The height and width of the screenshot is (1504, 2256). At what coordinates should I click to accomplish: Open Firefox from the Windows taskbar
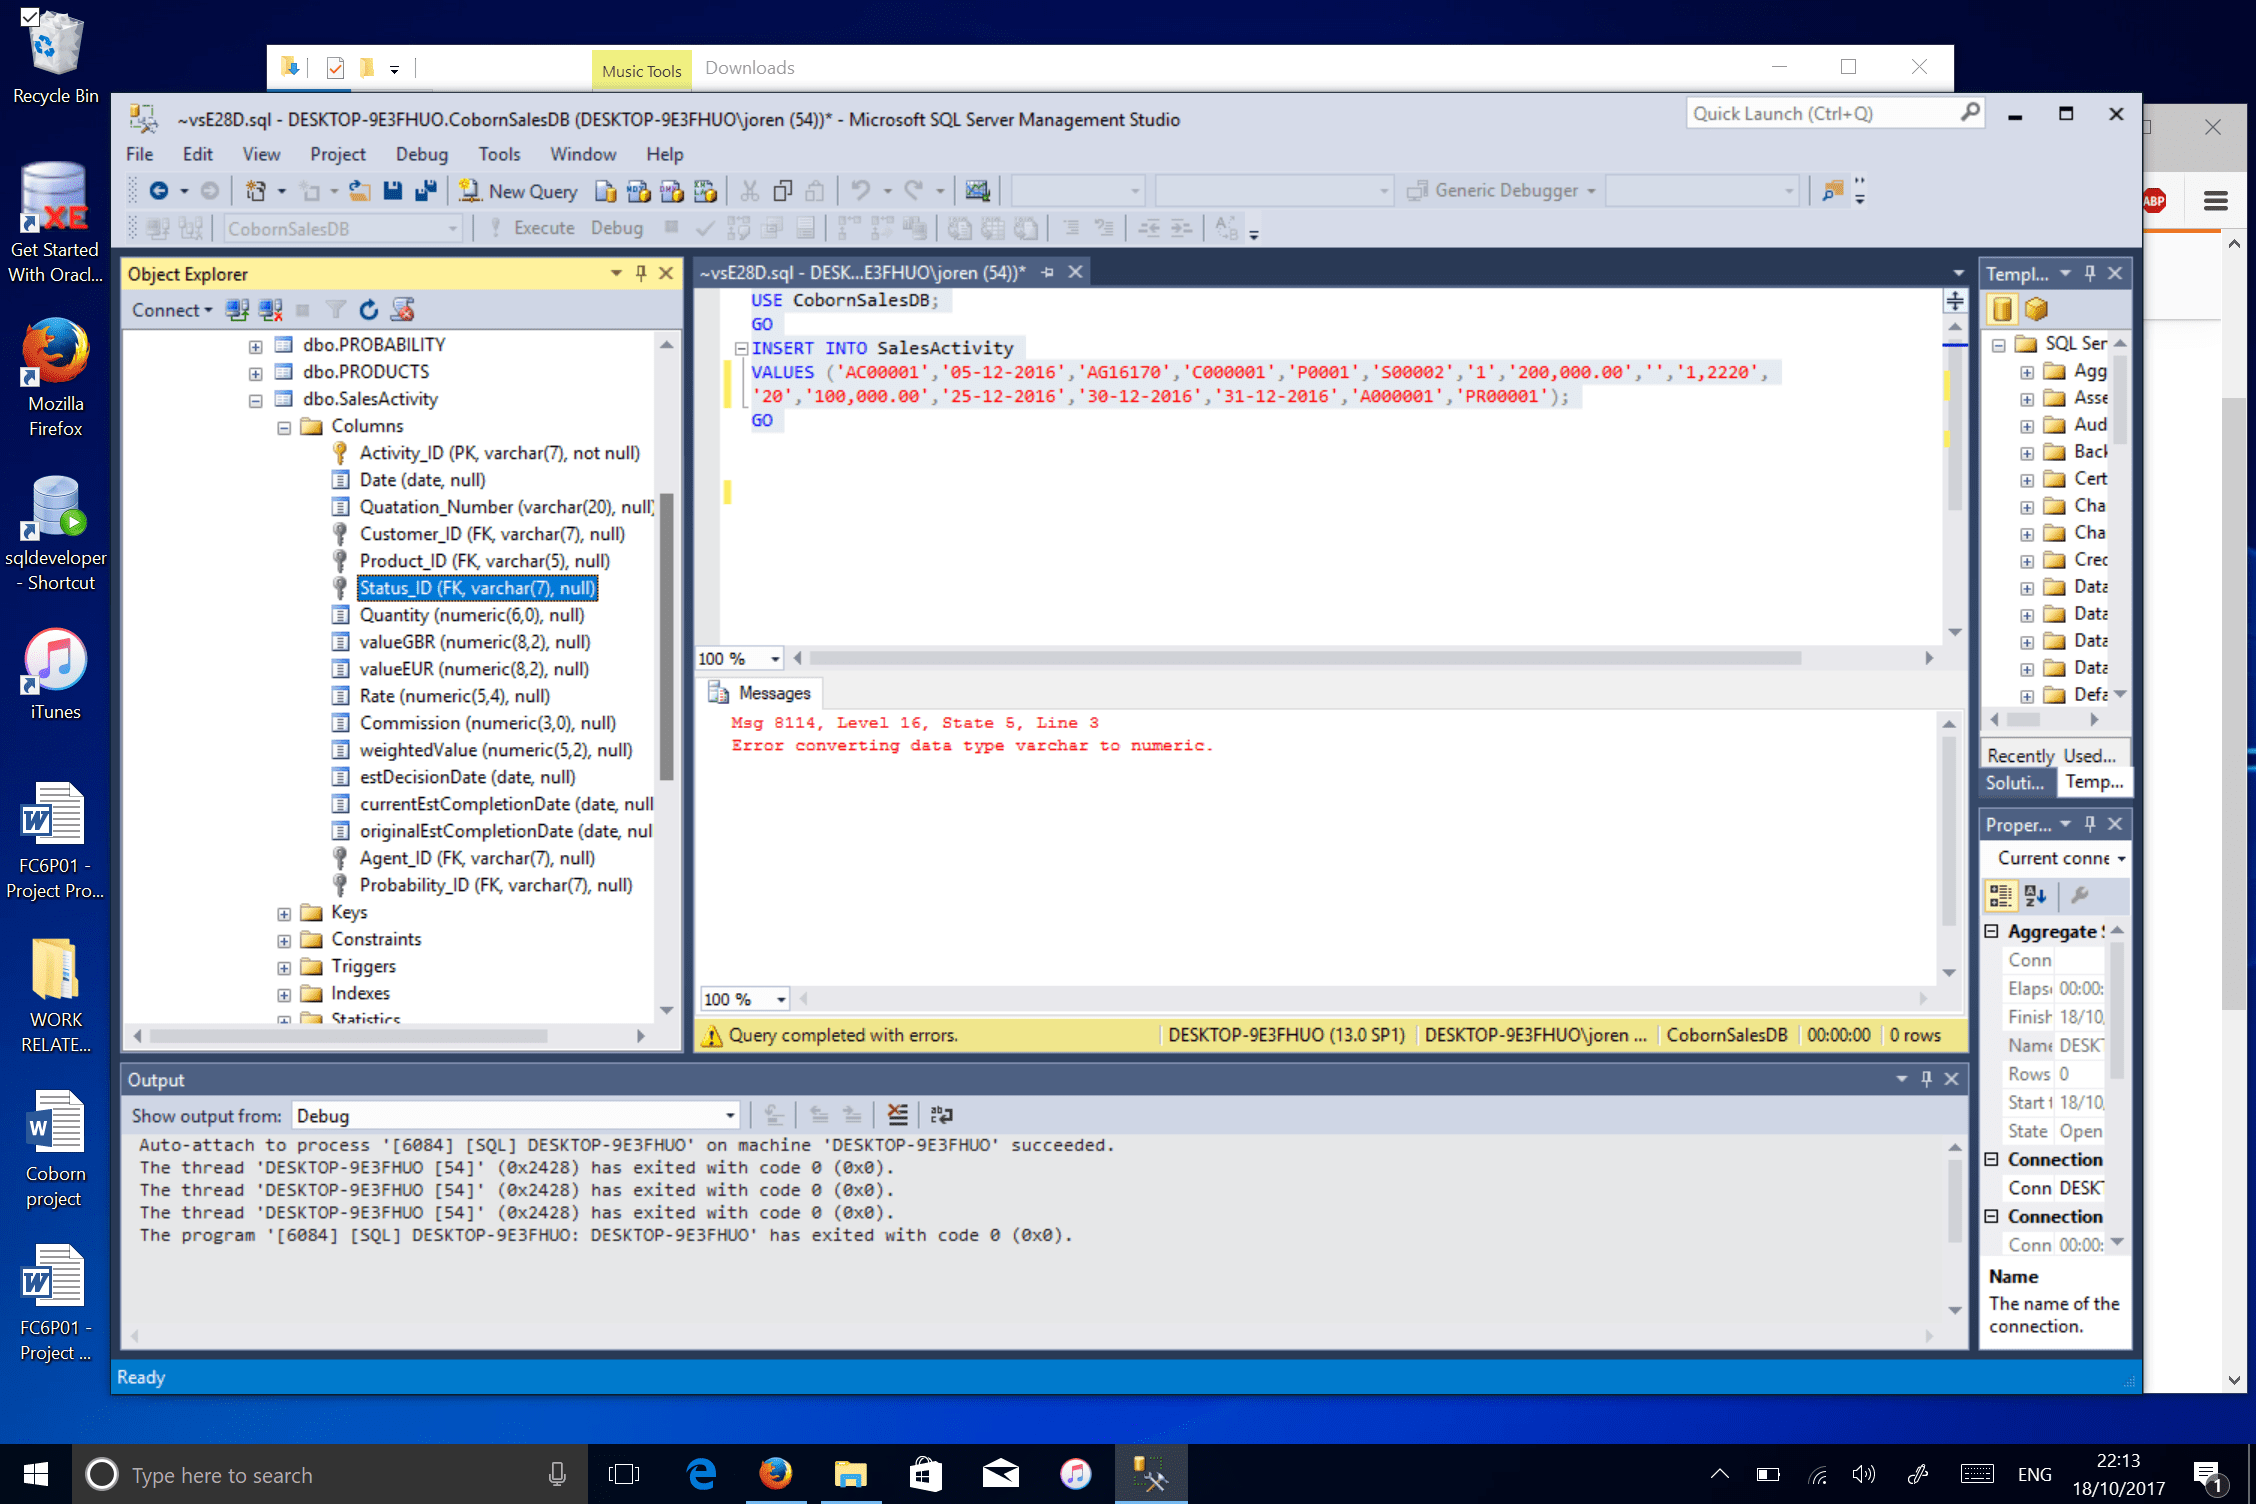pyautogui.click(x=775, y=1474)
